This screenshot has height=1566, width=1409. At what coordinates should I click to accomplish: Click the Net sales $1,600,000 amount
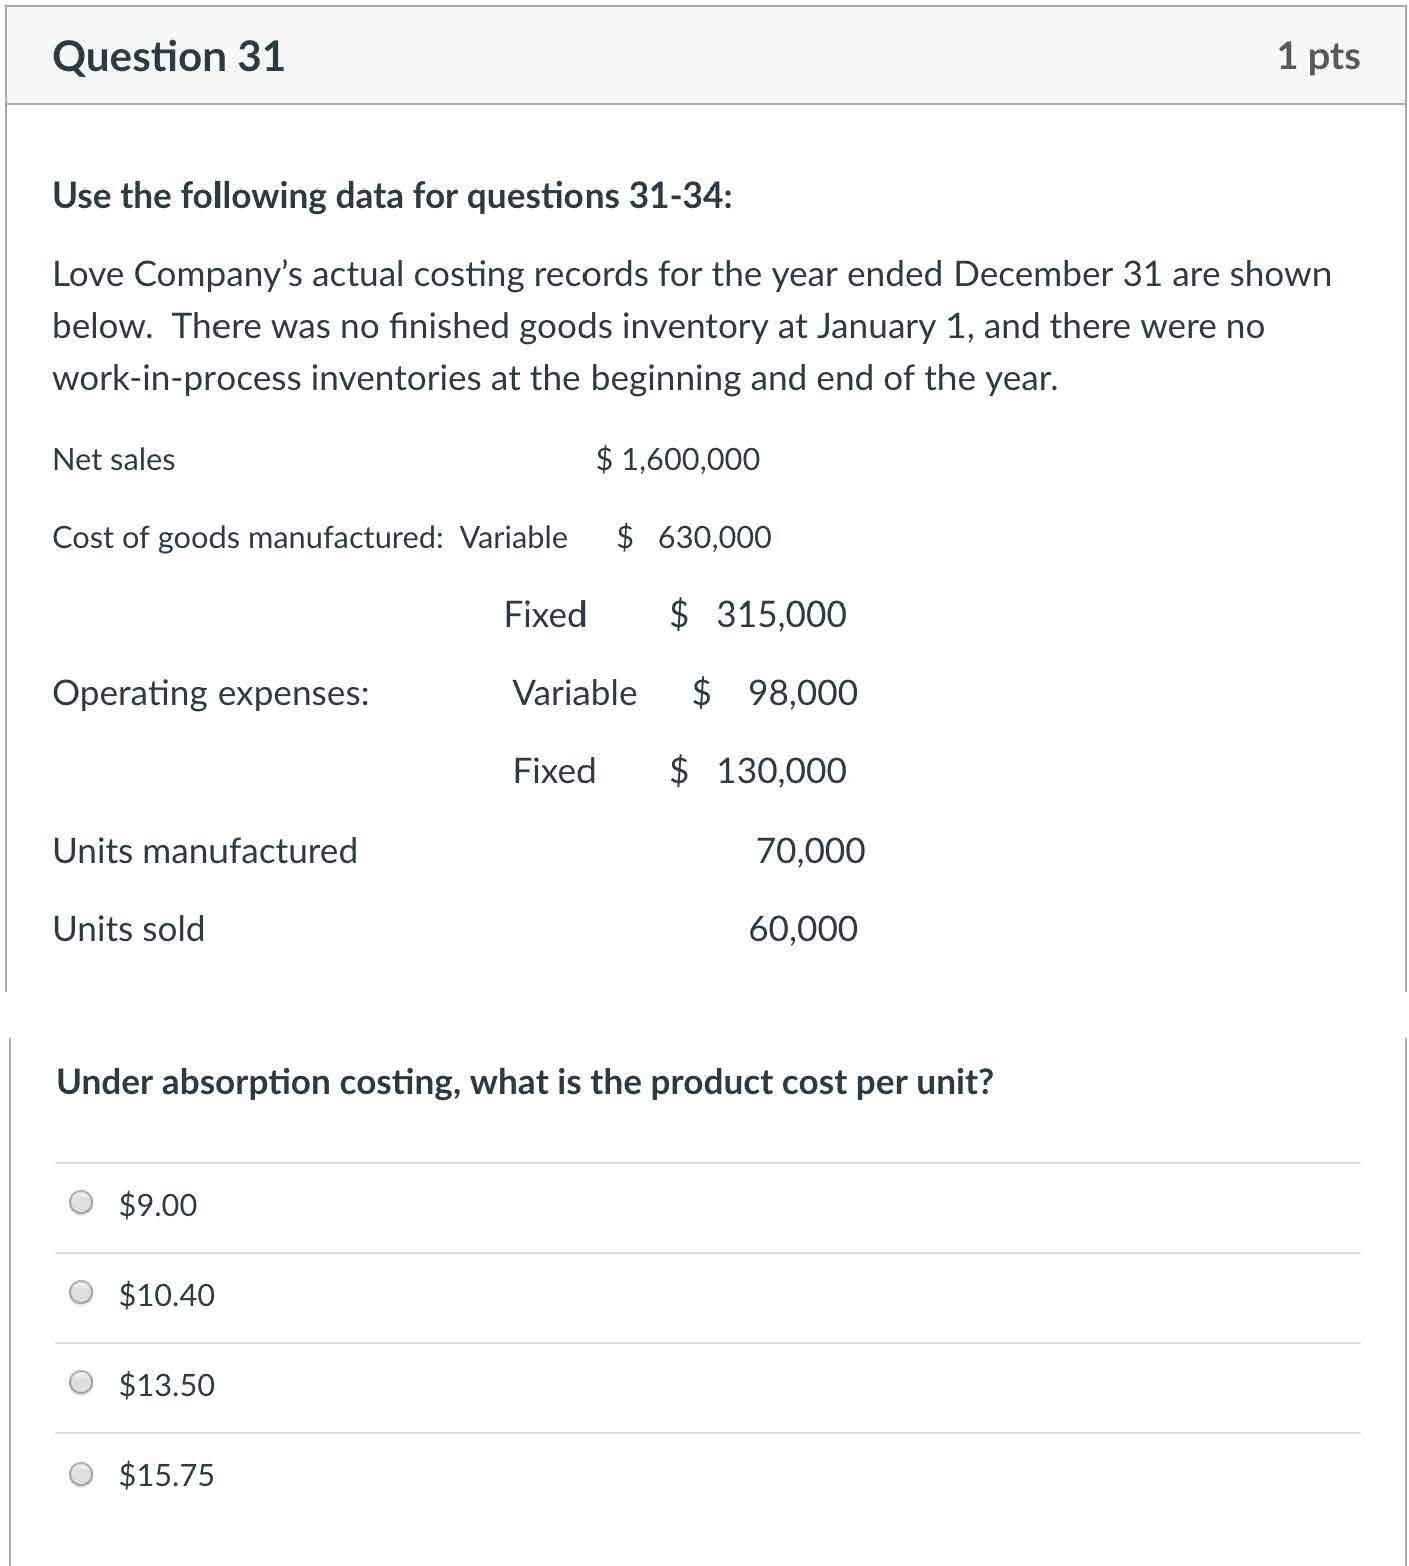pos(678,459)
